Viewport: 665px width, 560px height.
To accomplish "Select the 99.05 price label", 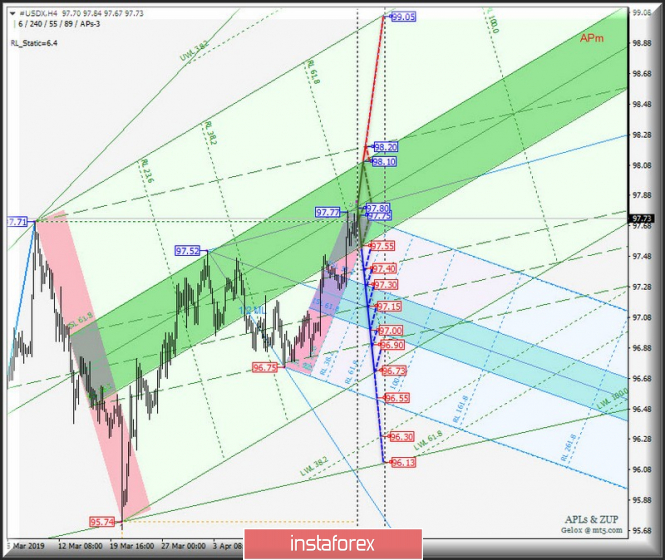I will (403, 17).
